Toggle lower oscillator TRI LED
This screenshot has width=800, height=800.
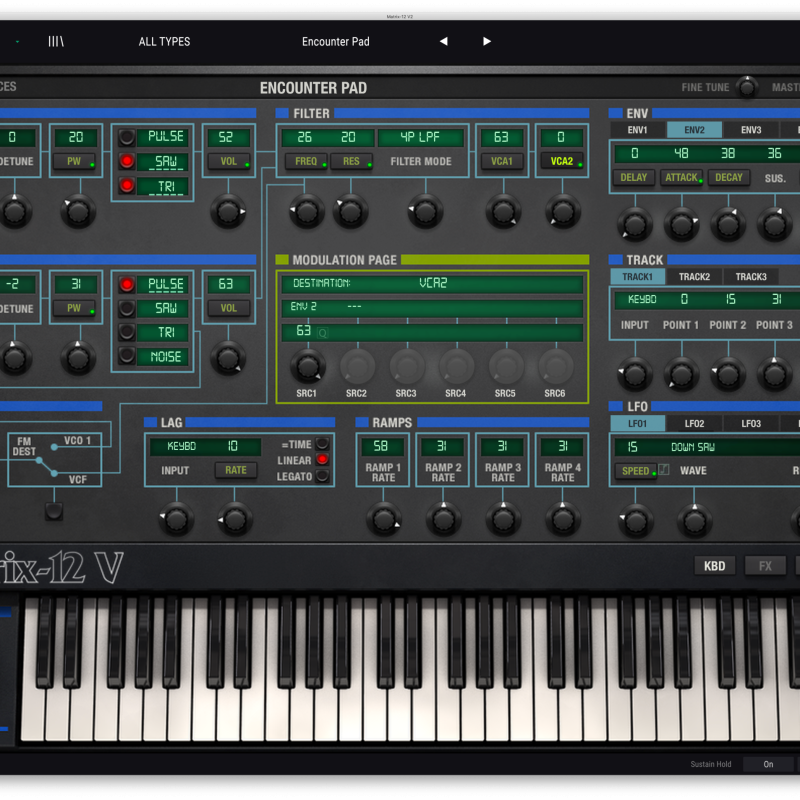click(x=127, y=332)
